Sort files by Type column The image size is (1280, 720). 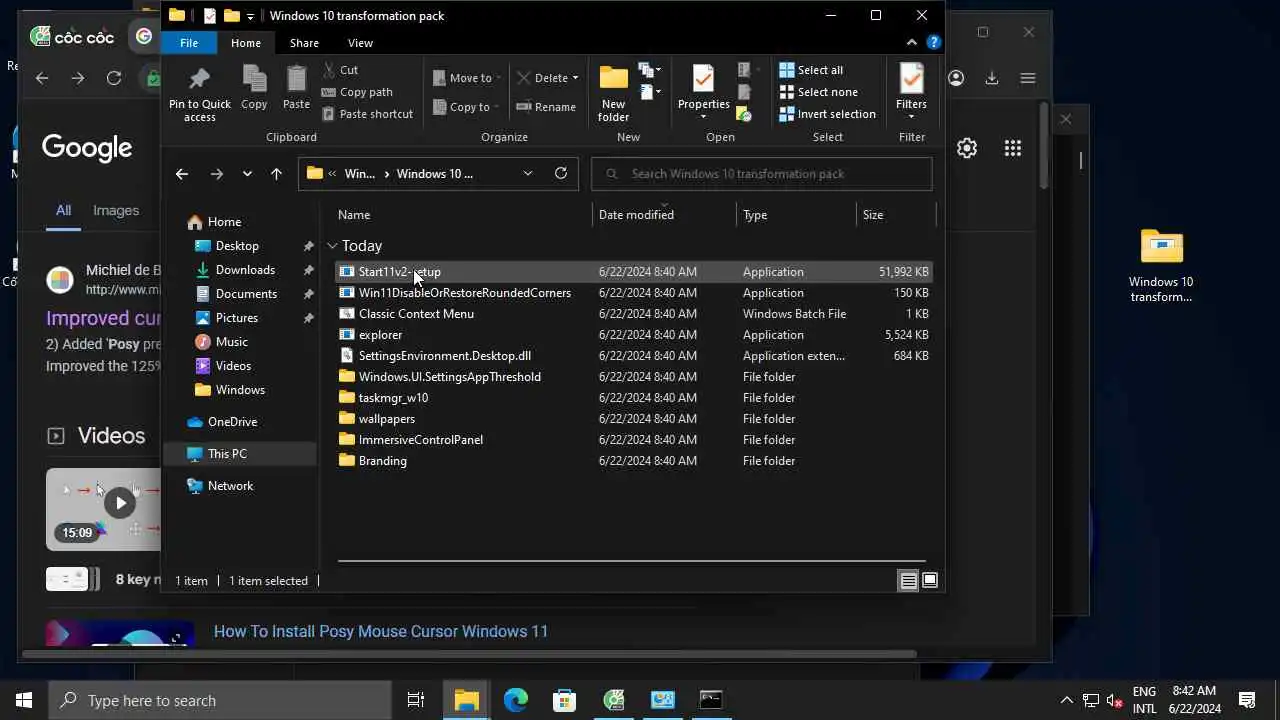755,215
